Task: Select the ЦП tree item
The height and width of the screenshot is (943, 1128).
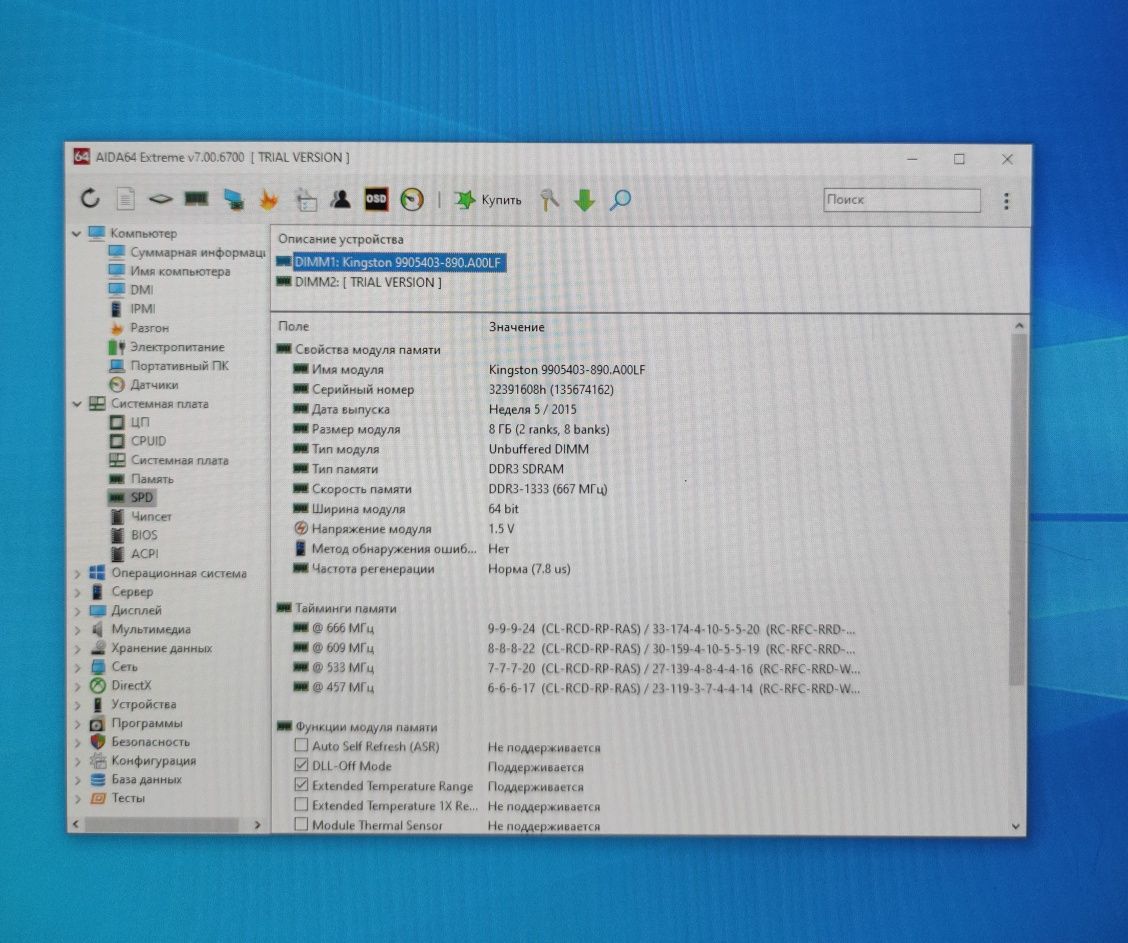Action: [129, 422]
